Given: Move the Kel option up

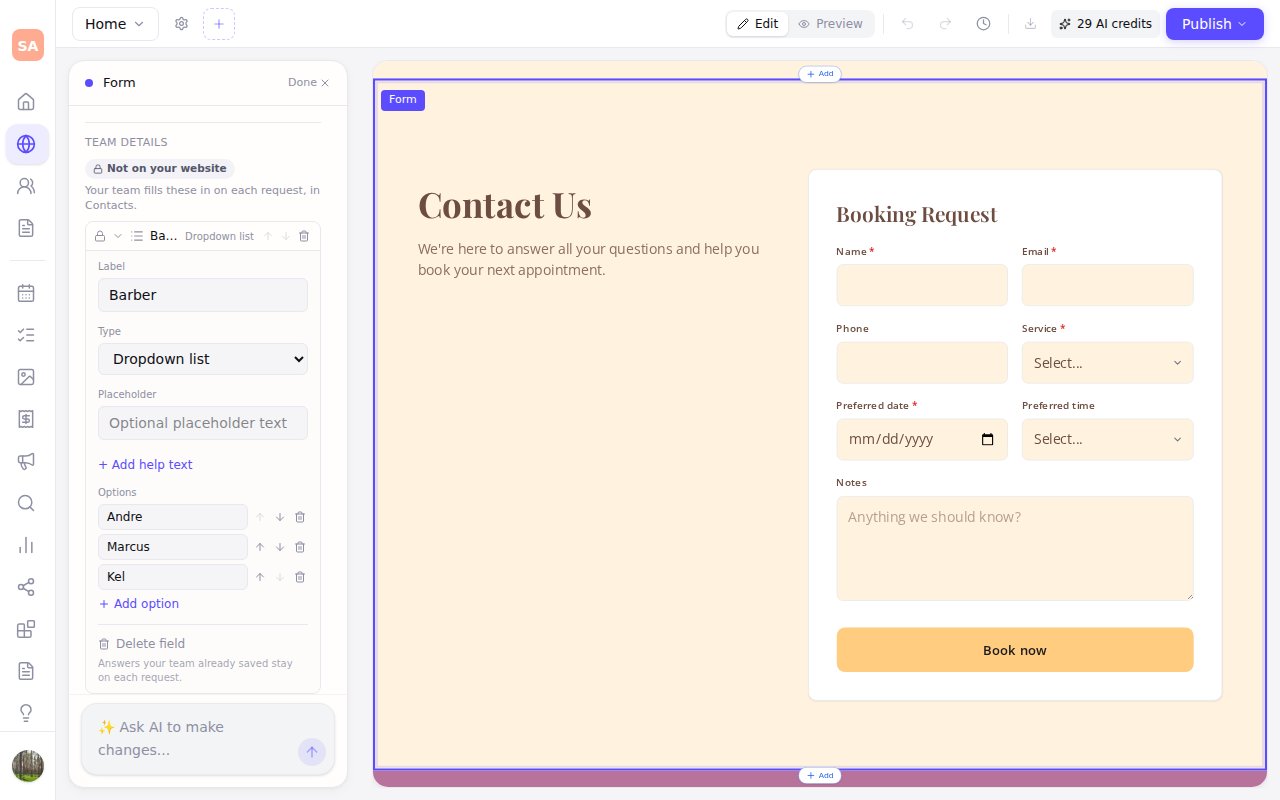Looking at the screenshot, I should pyautogui.click(x=260, y=577).
